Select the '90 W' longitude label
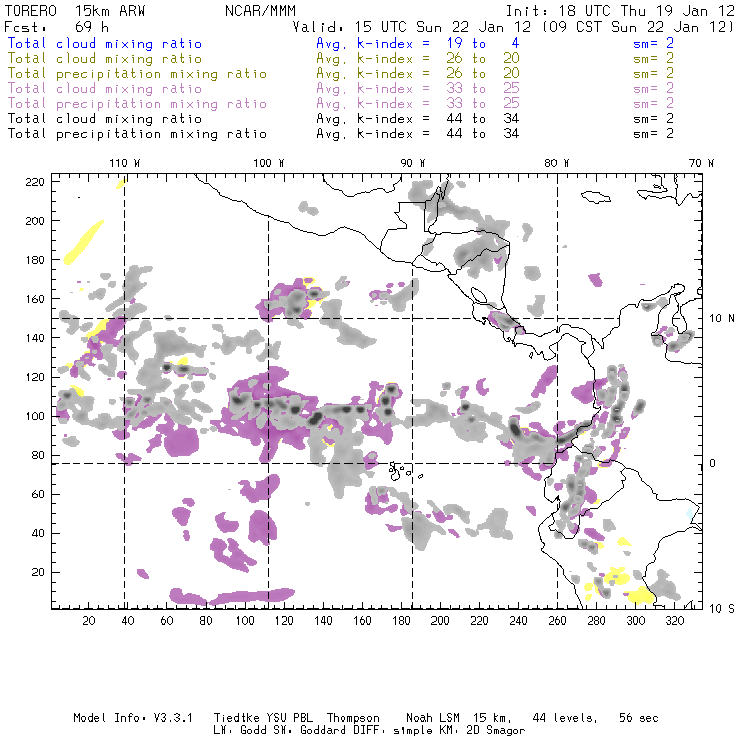 [413, 163]
